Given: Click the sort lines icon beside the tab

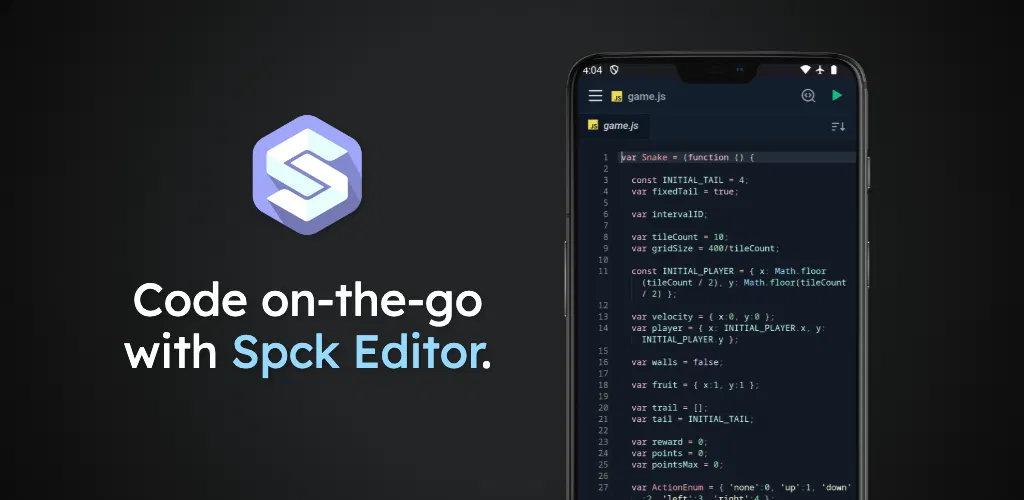Looking at the screenshot, I should 838,127.
